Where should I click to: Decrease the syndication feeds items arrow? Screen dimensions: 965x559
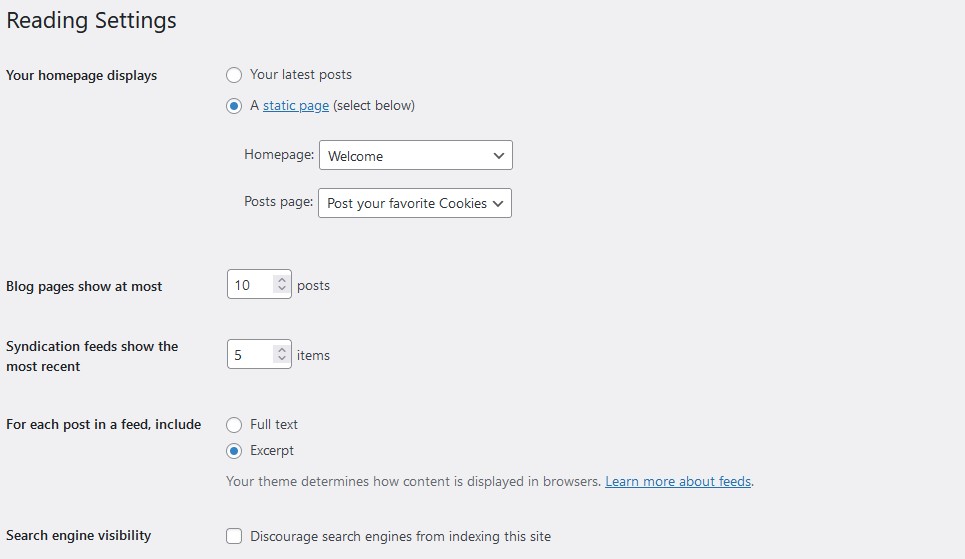282,360
